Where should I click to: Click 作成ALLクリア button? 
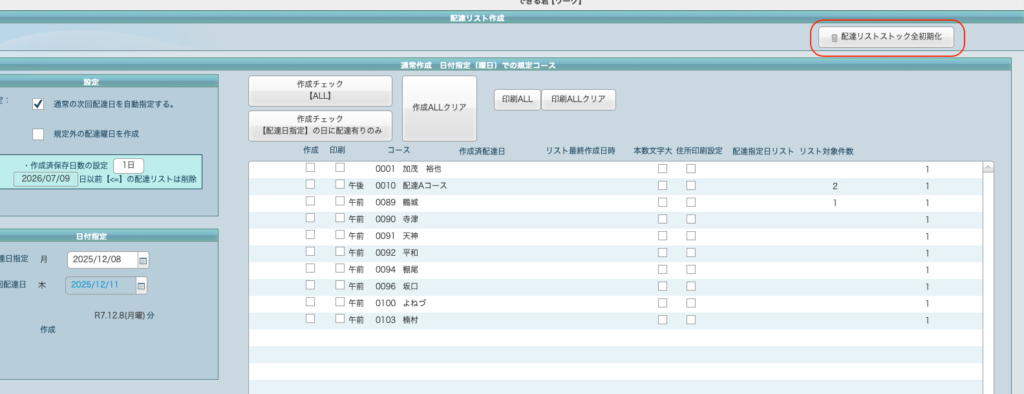point(440,108)
